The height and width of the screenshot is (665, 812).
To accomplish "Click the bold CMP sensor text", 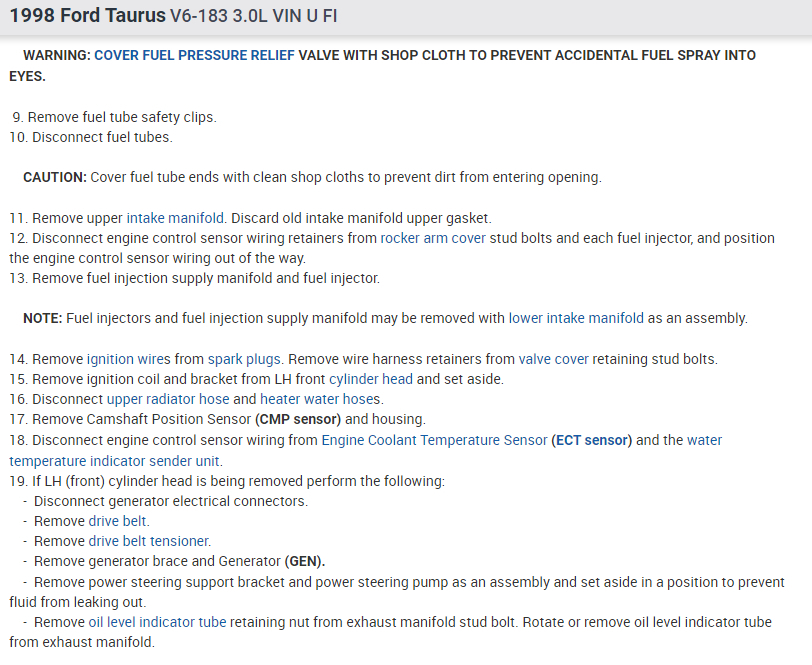I will [298, 419].
